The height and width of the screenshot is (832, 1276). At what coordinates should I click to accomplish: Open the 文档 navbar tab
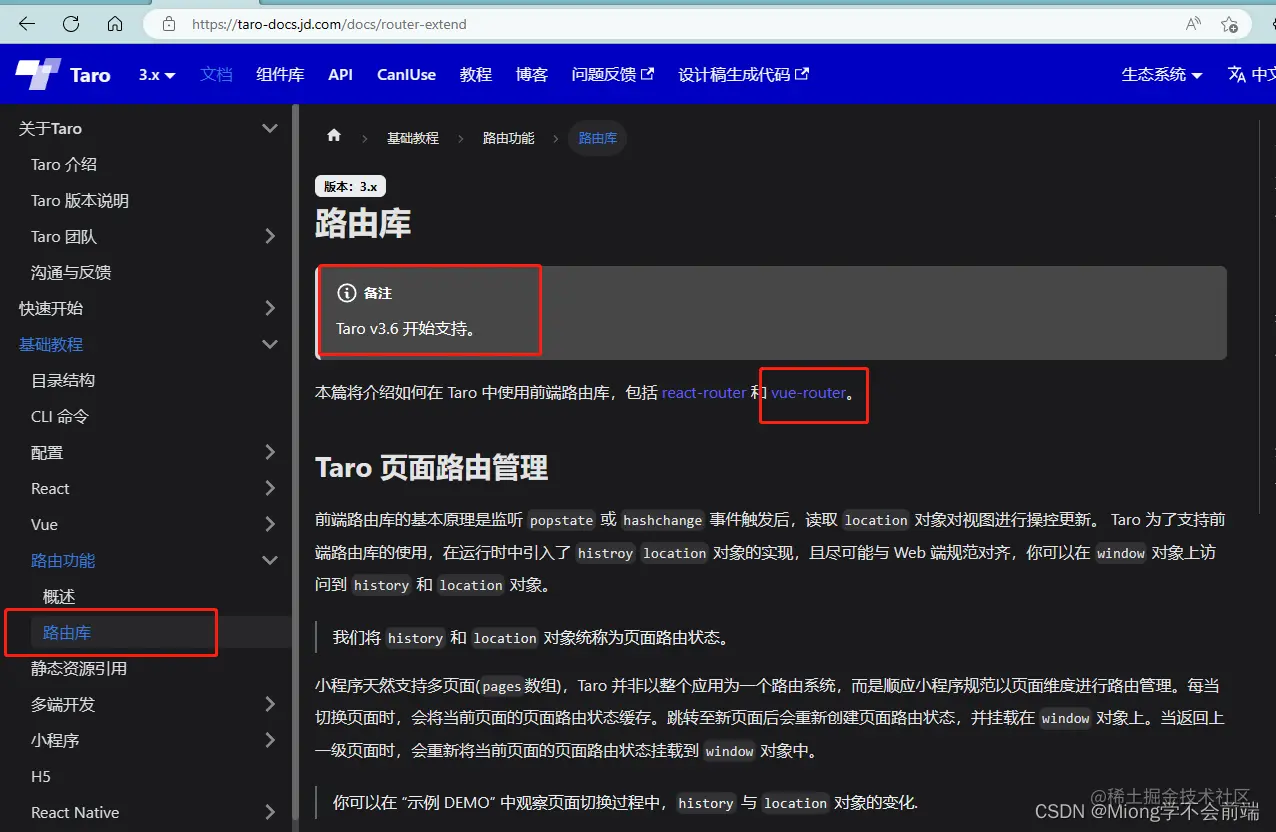(x=216, y=75)
